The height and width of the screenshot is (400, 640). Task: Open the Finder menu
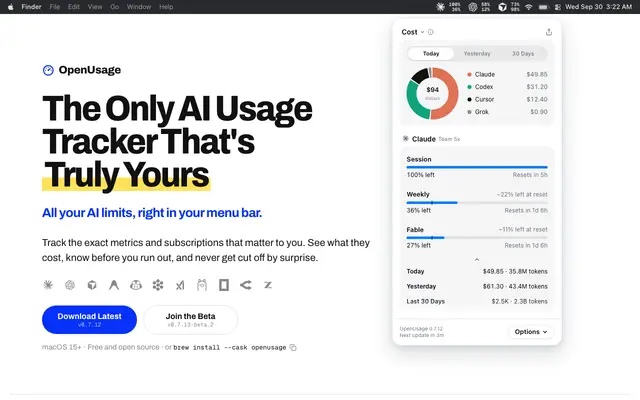(x=31, y=7)
